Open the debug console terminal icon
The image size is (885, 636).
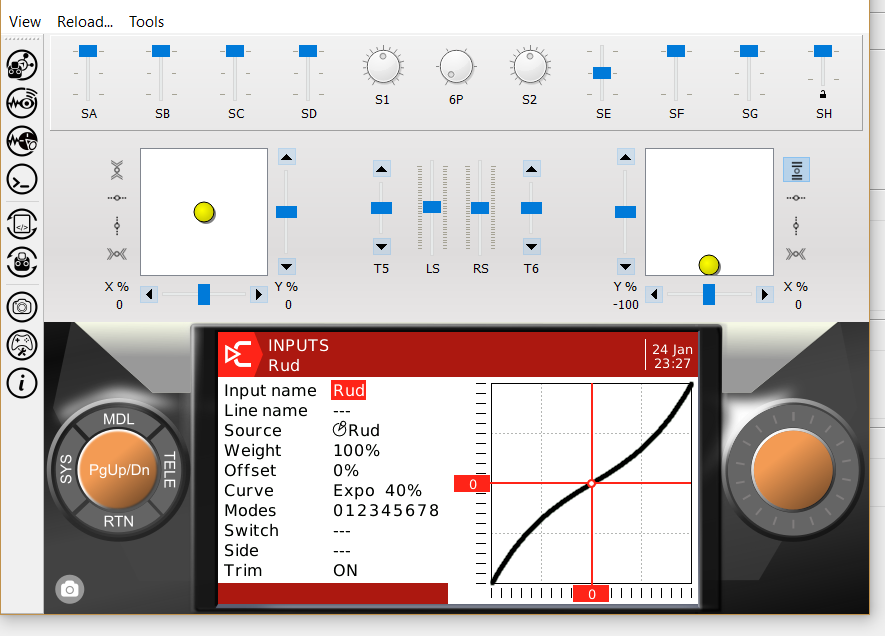(x=22, y=179)
